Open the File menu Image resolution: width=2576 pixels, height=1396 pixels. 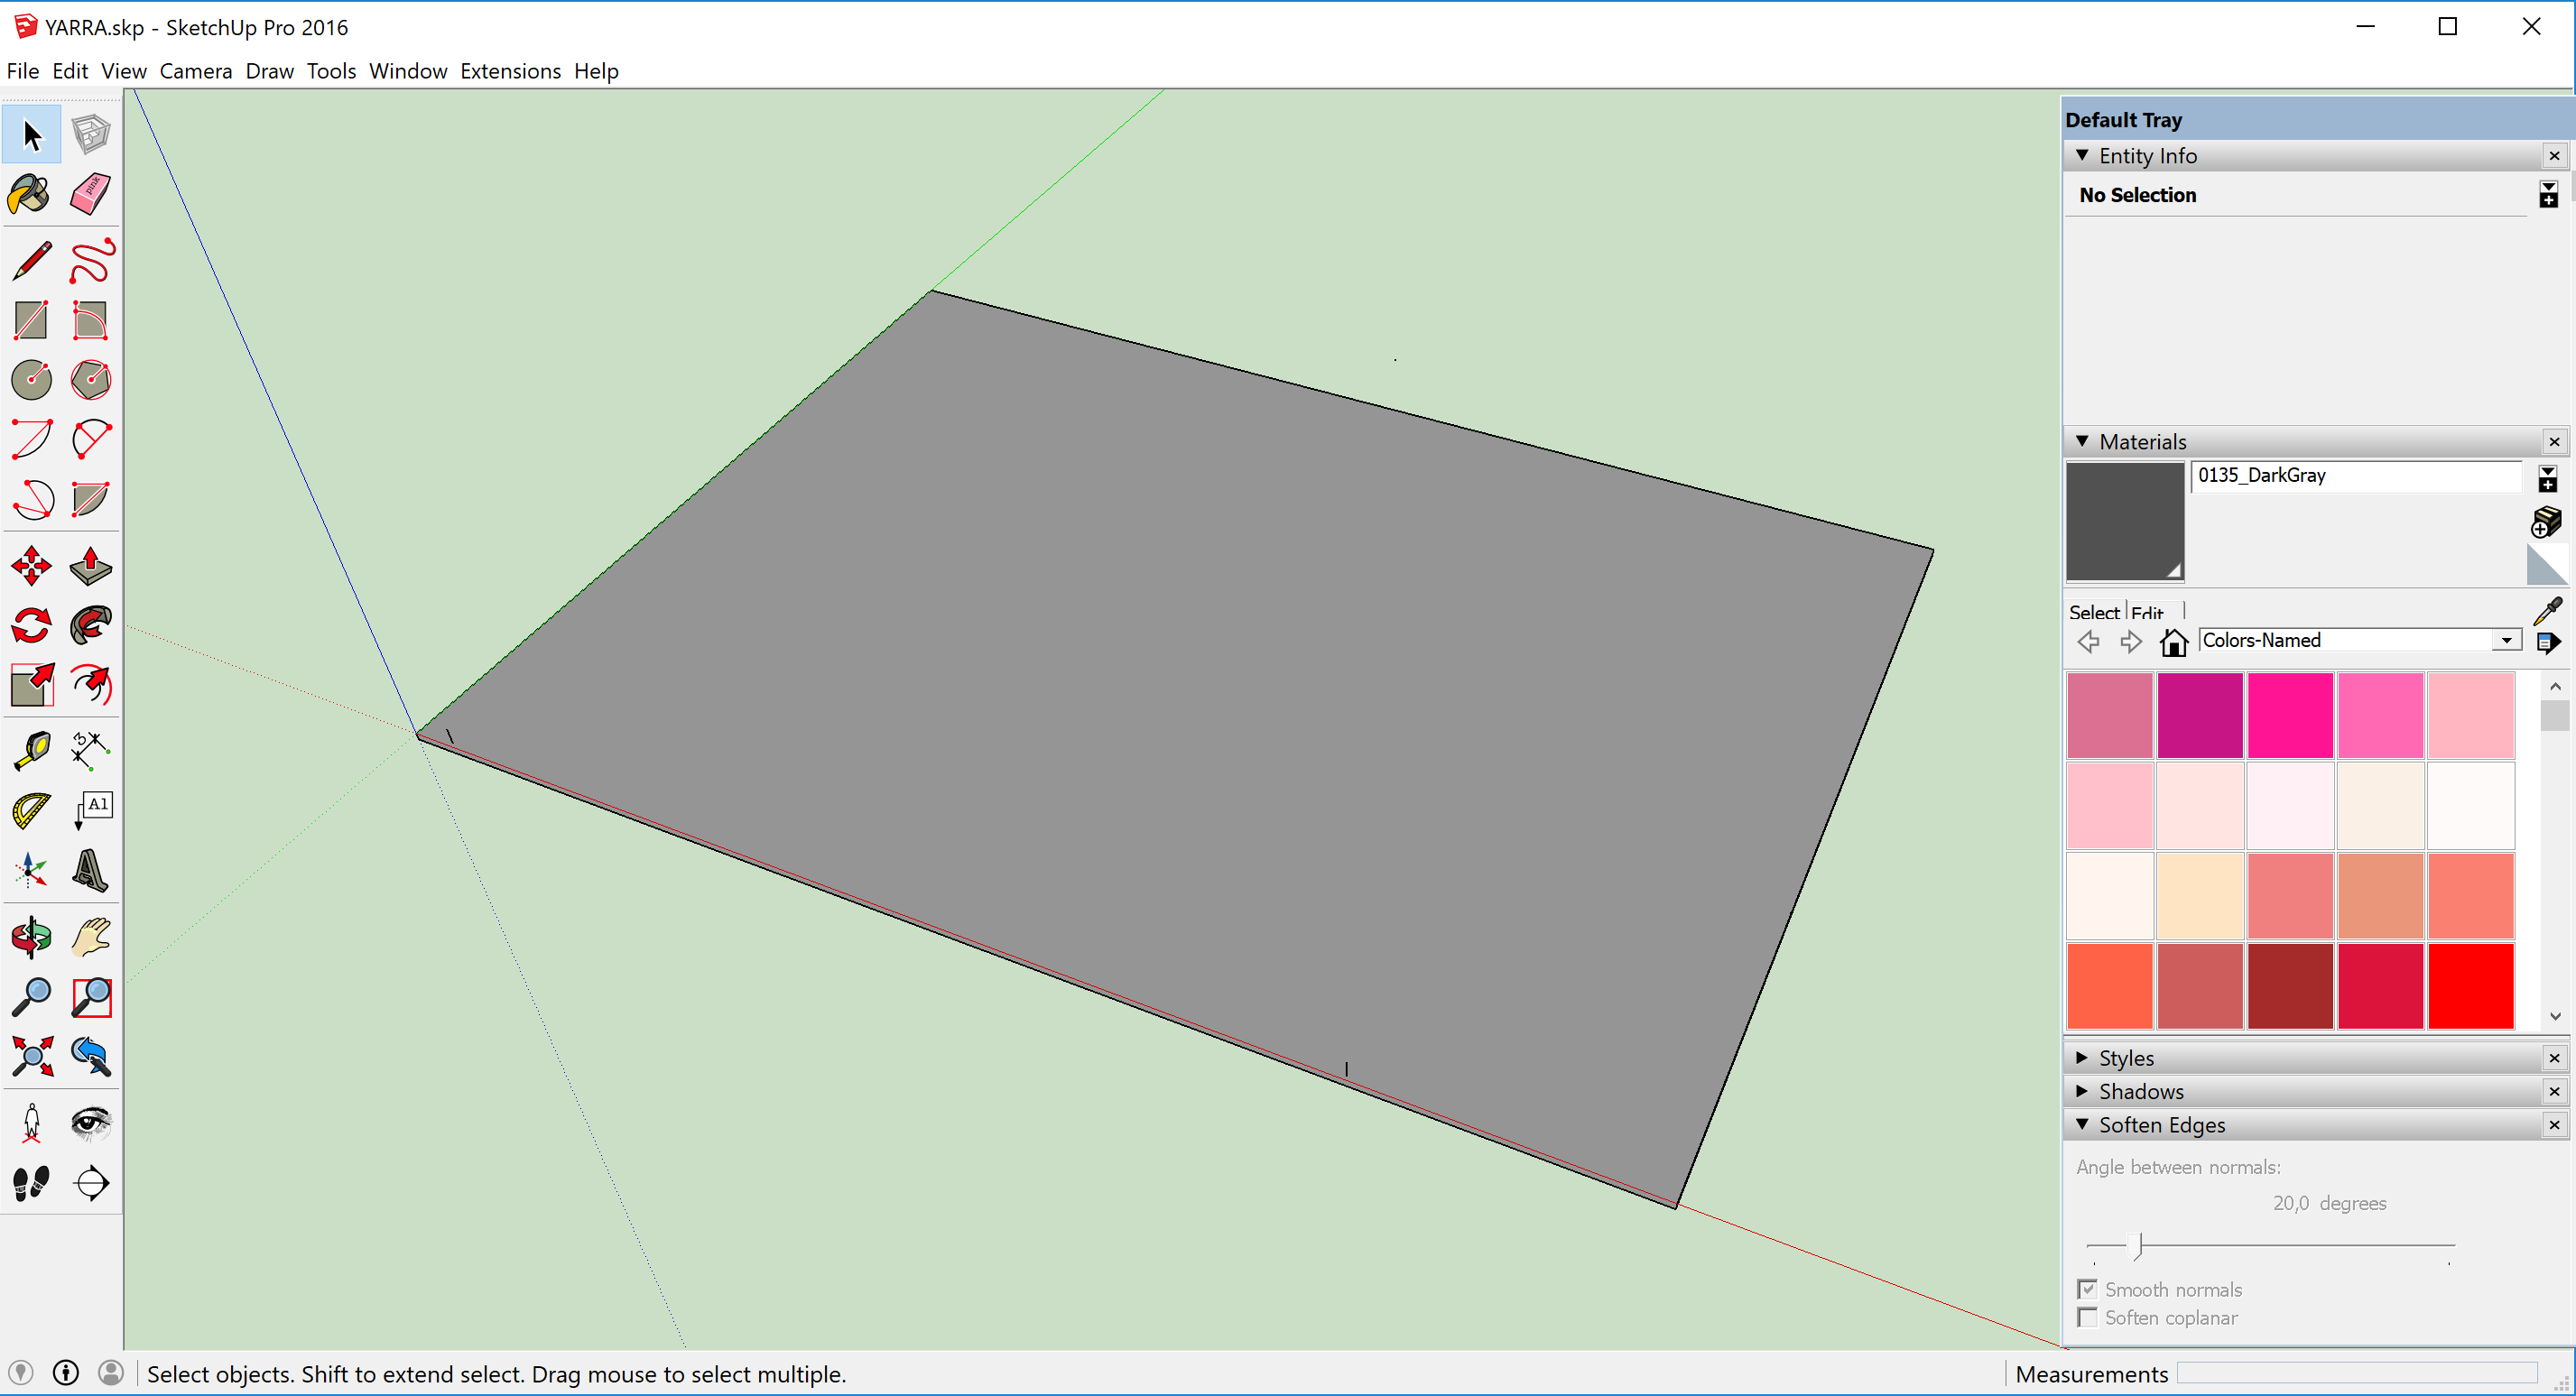point(22,71)
